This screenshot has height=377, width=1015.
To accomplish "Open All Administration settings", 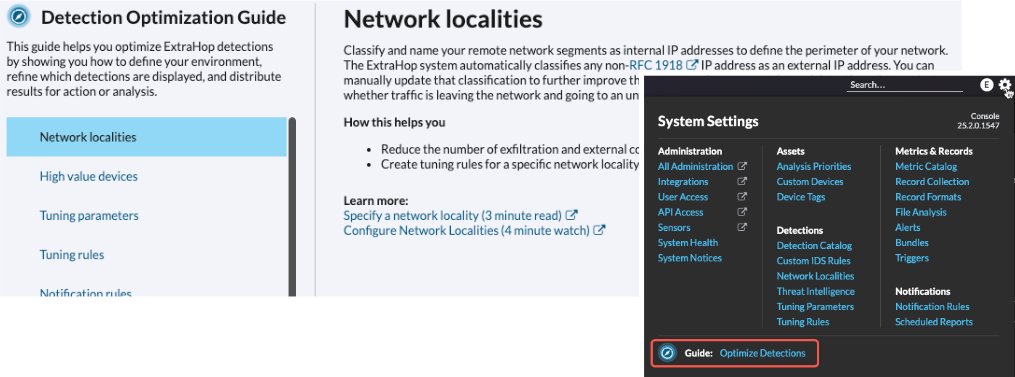I will (x=696, y=166).
